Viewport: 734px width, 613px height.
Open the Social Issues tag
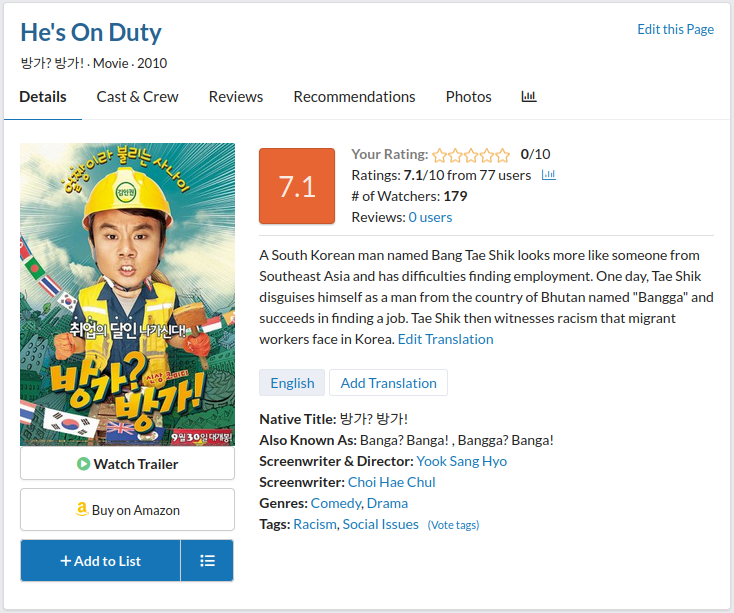pyautogui.click(x=380, y=525)
